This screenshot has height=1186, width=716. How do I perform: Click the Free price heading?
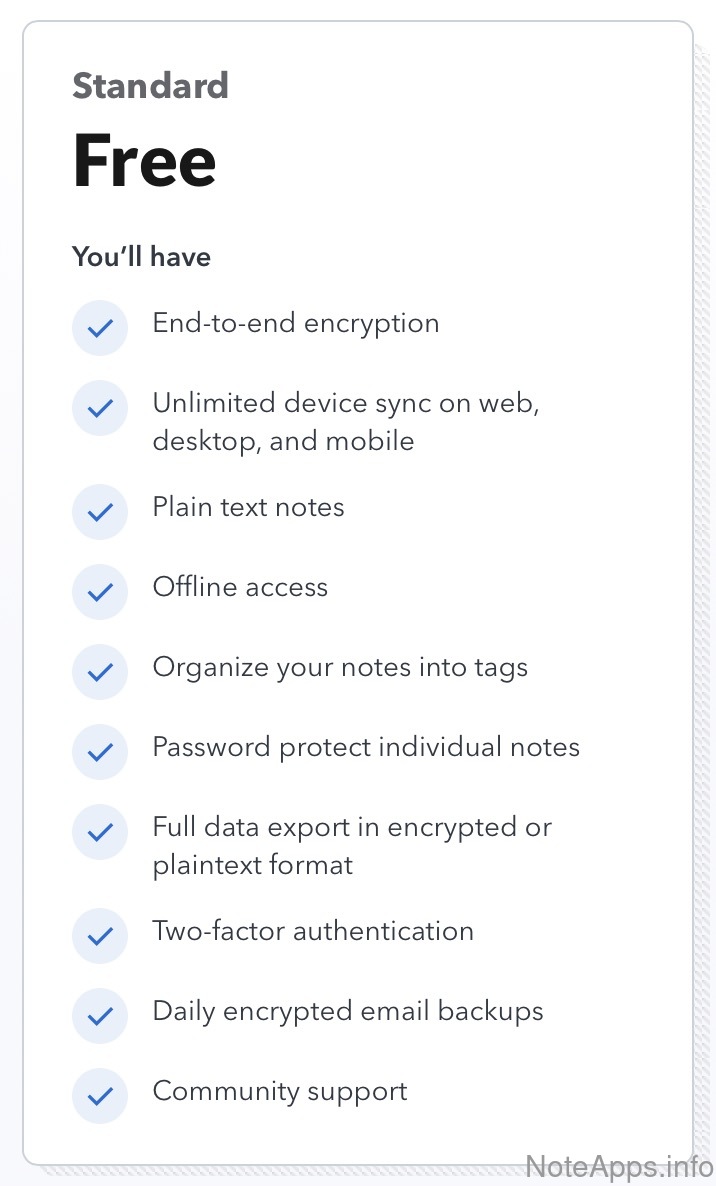tap(145, 161)
